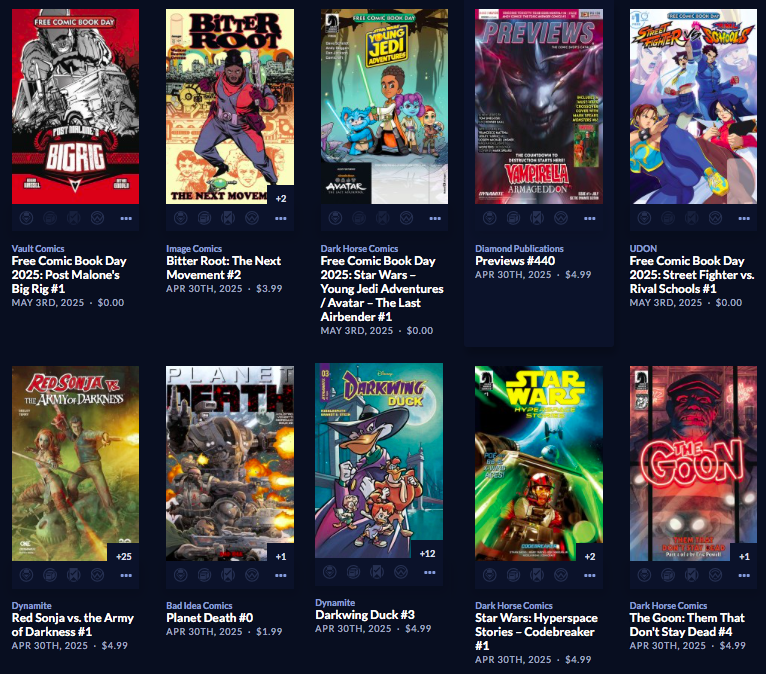Screen dimensions: 766x674
Task: Open more options menu for Bitter Root #2
Action: click(280, 218)
